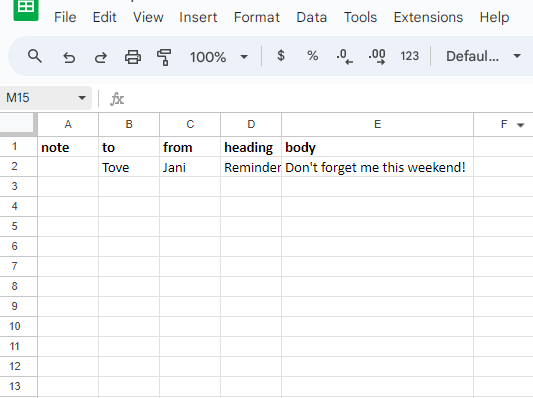Select the cell containing 'note'

[68, 147]
